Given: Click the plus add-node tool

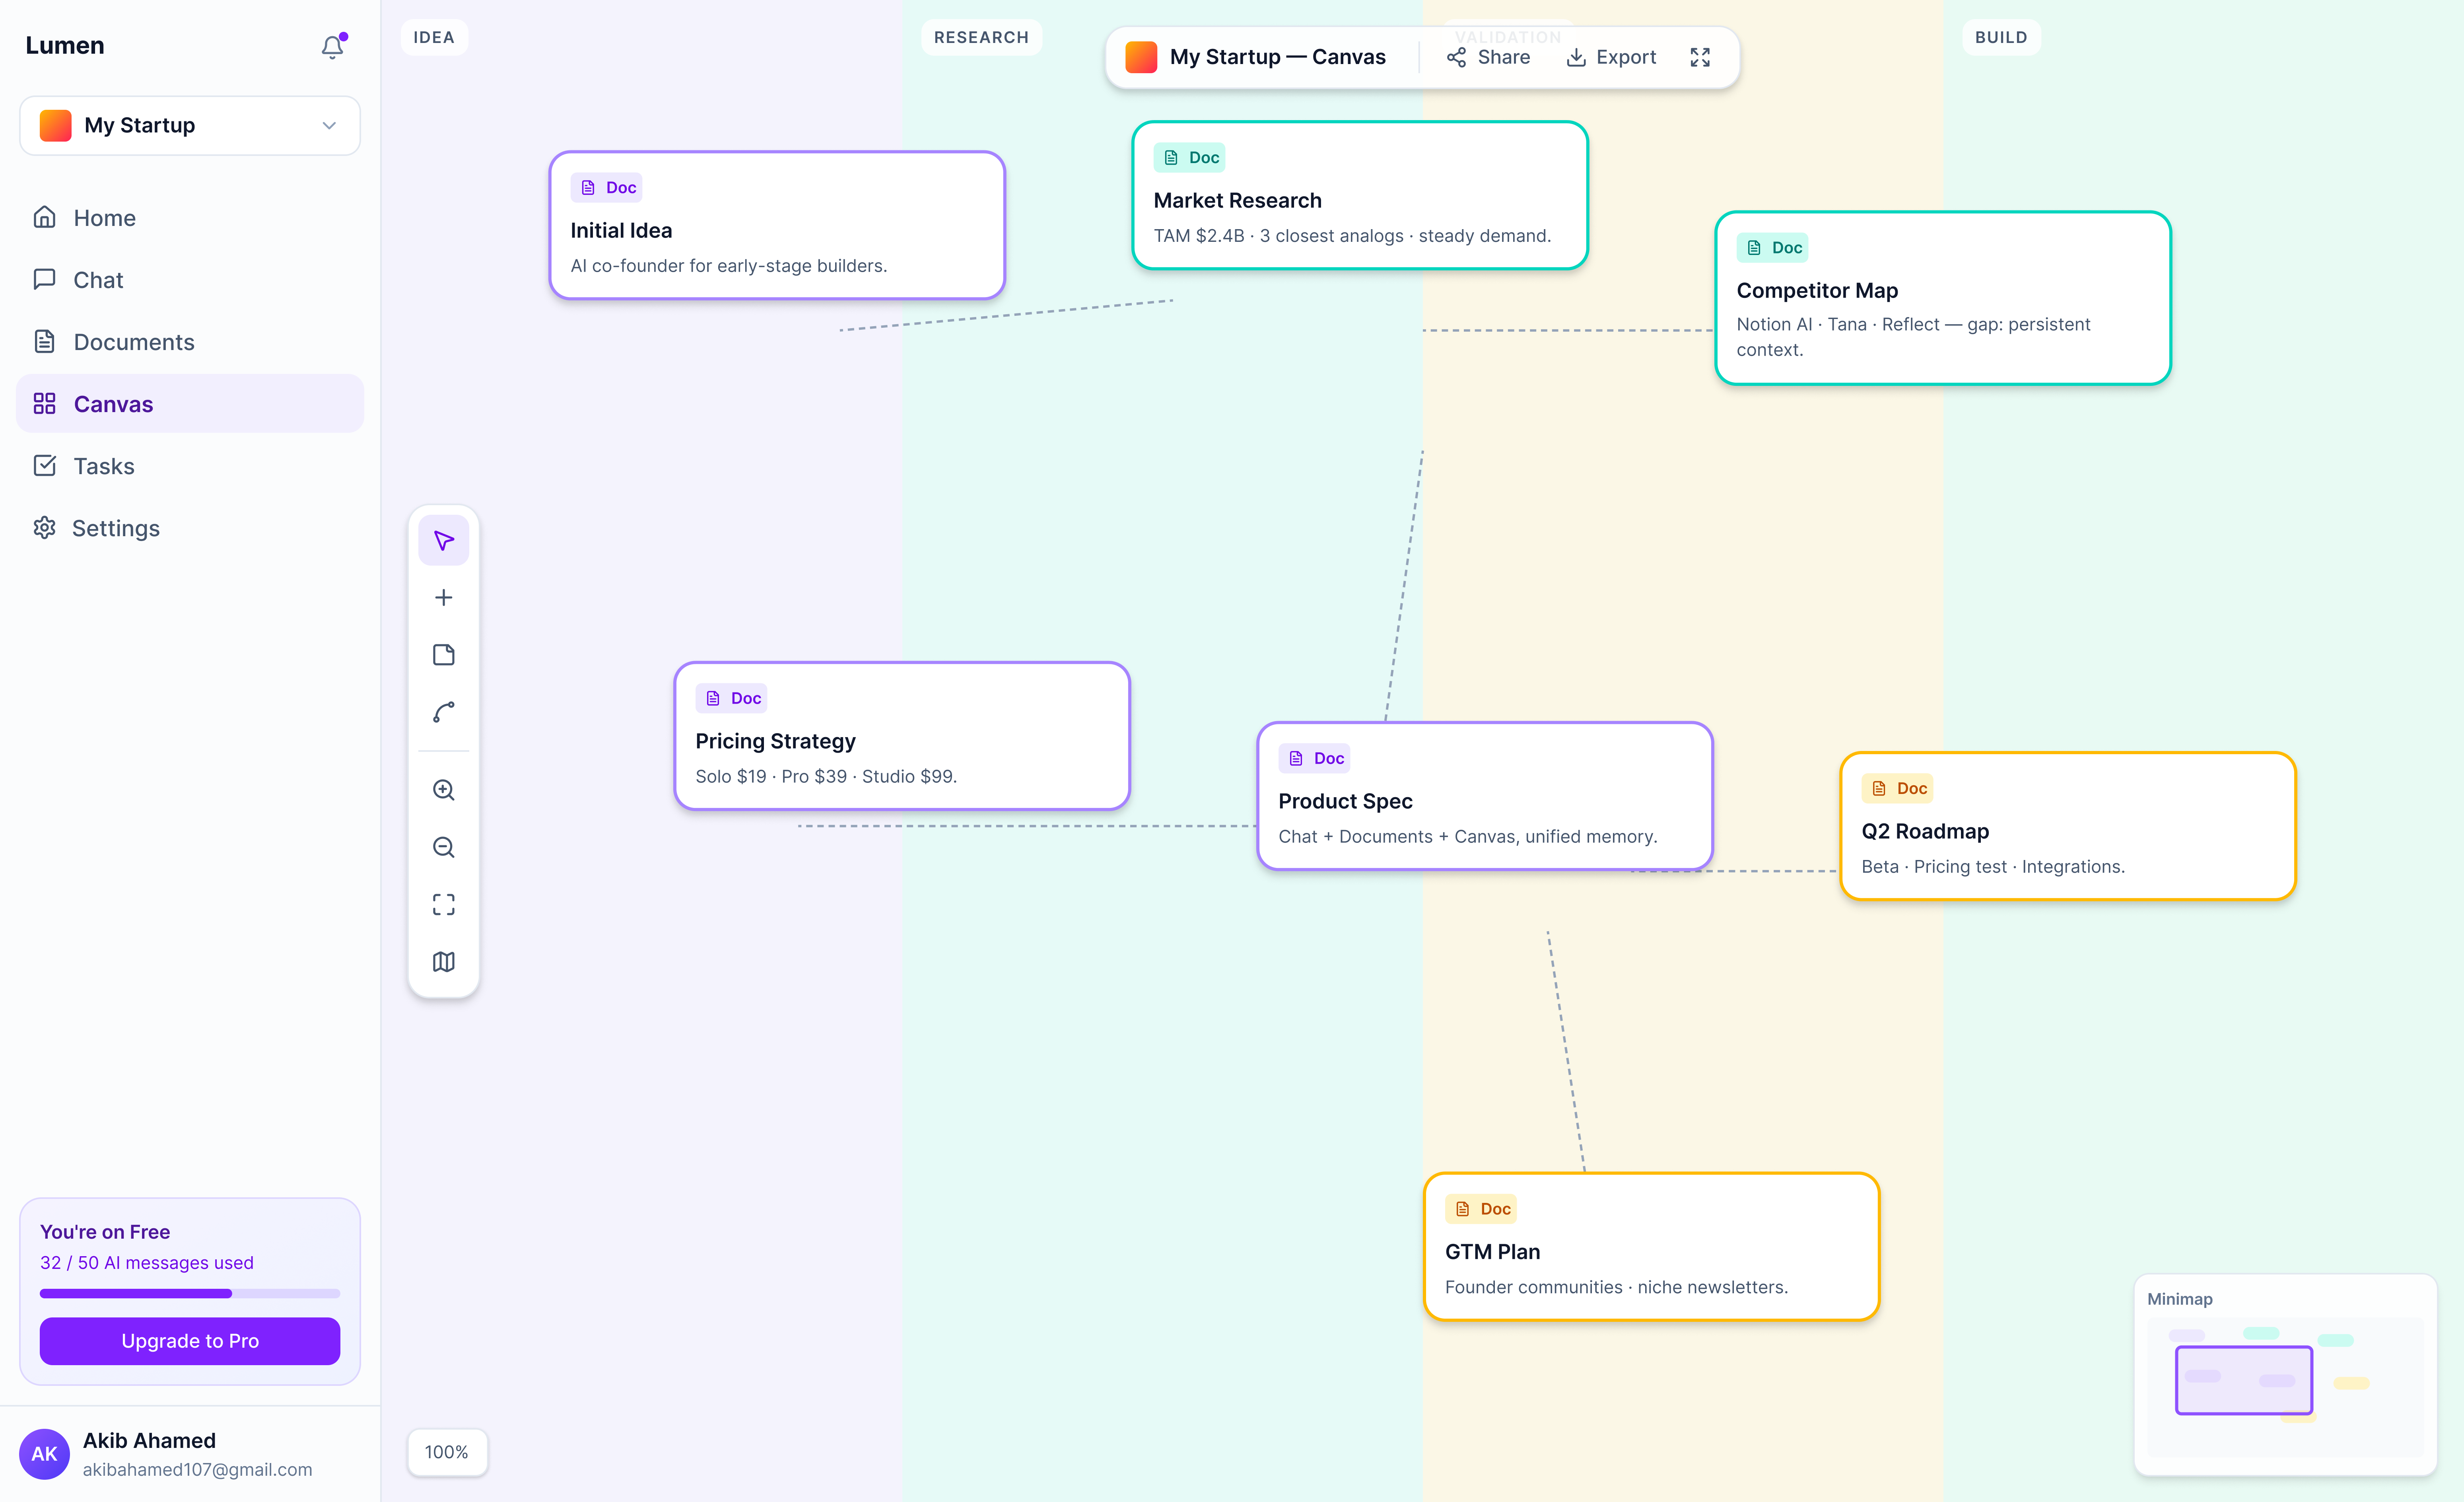Looking at the screenshot, I should [444, 598].
